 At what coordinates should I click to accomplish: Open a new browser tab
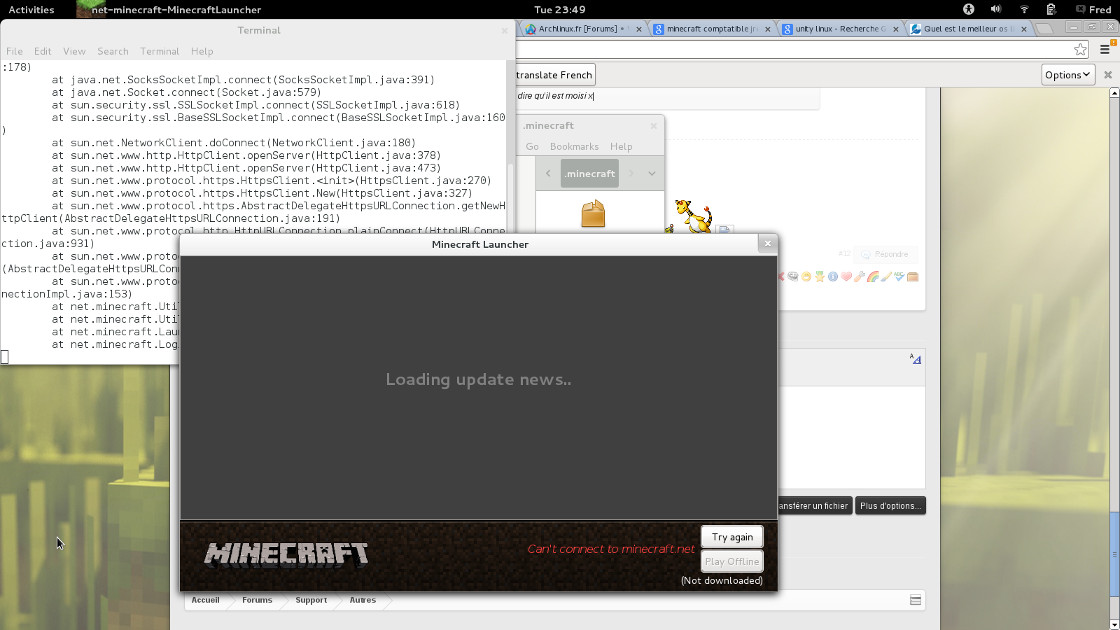[x=1045, y=29]
